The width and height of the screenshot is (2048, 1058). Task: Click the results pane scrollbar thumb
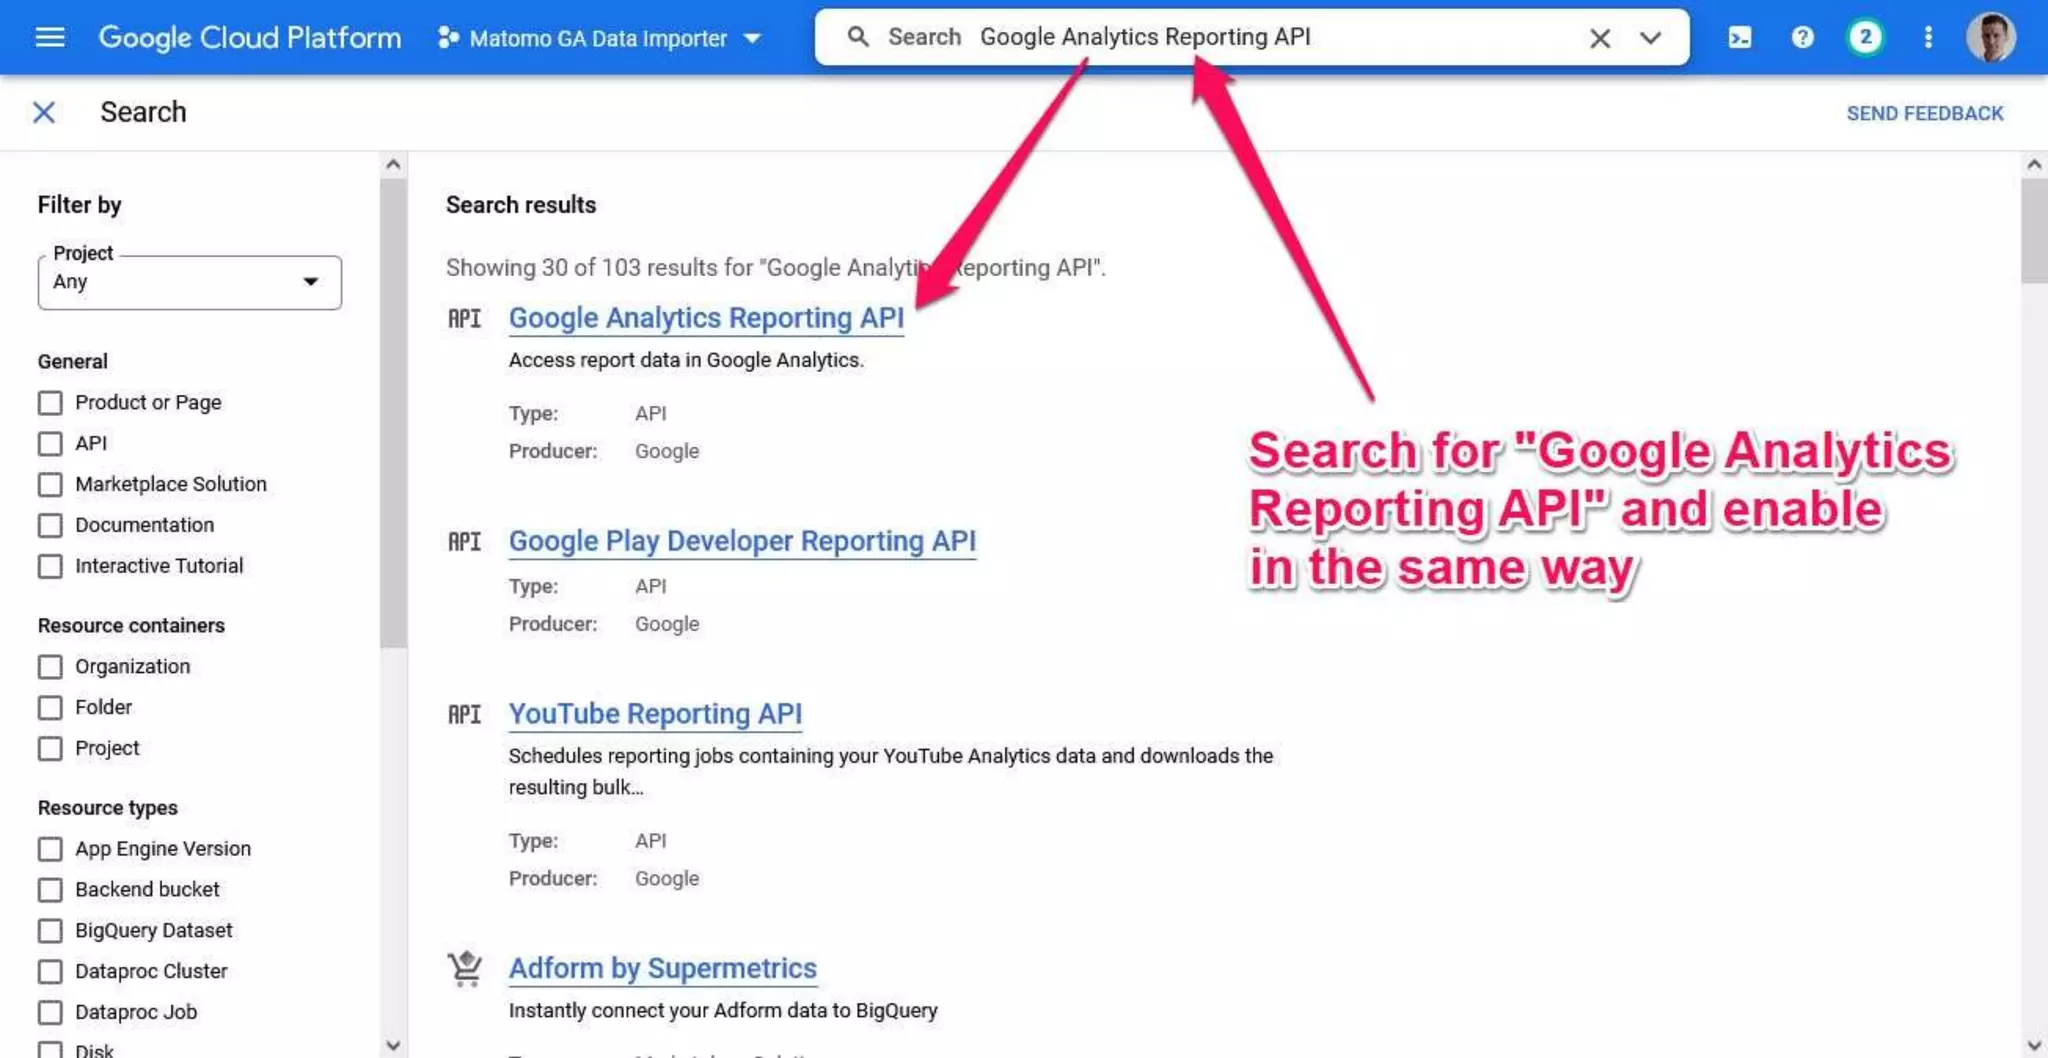2034,230
